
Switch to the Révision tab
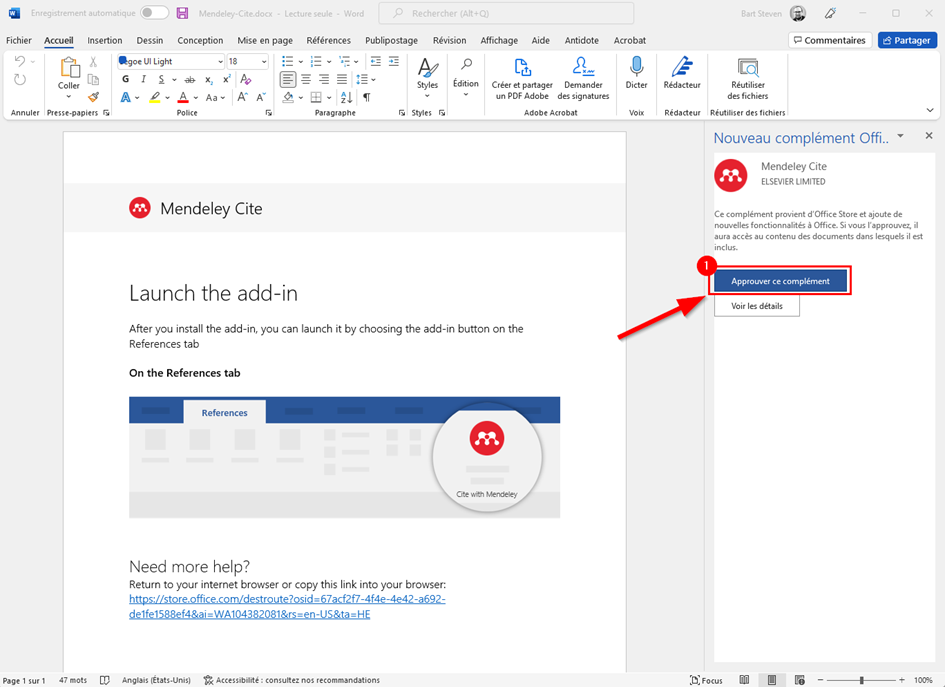click(x=450, y=40)
